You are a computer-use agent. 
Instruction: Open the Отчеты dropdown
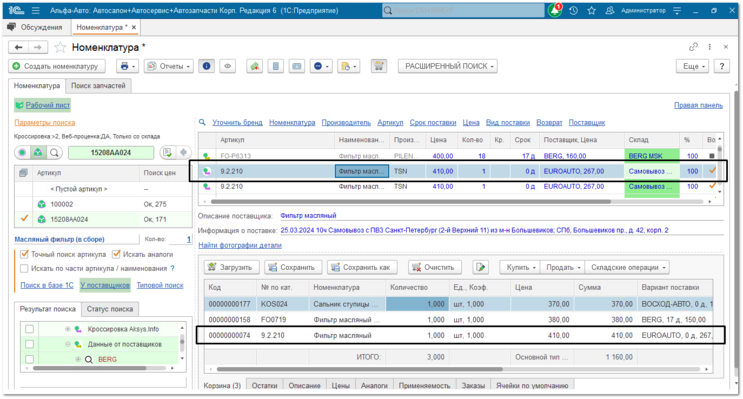[169, 66]
